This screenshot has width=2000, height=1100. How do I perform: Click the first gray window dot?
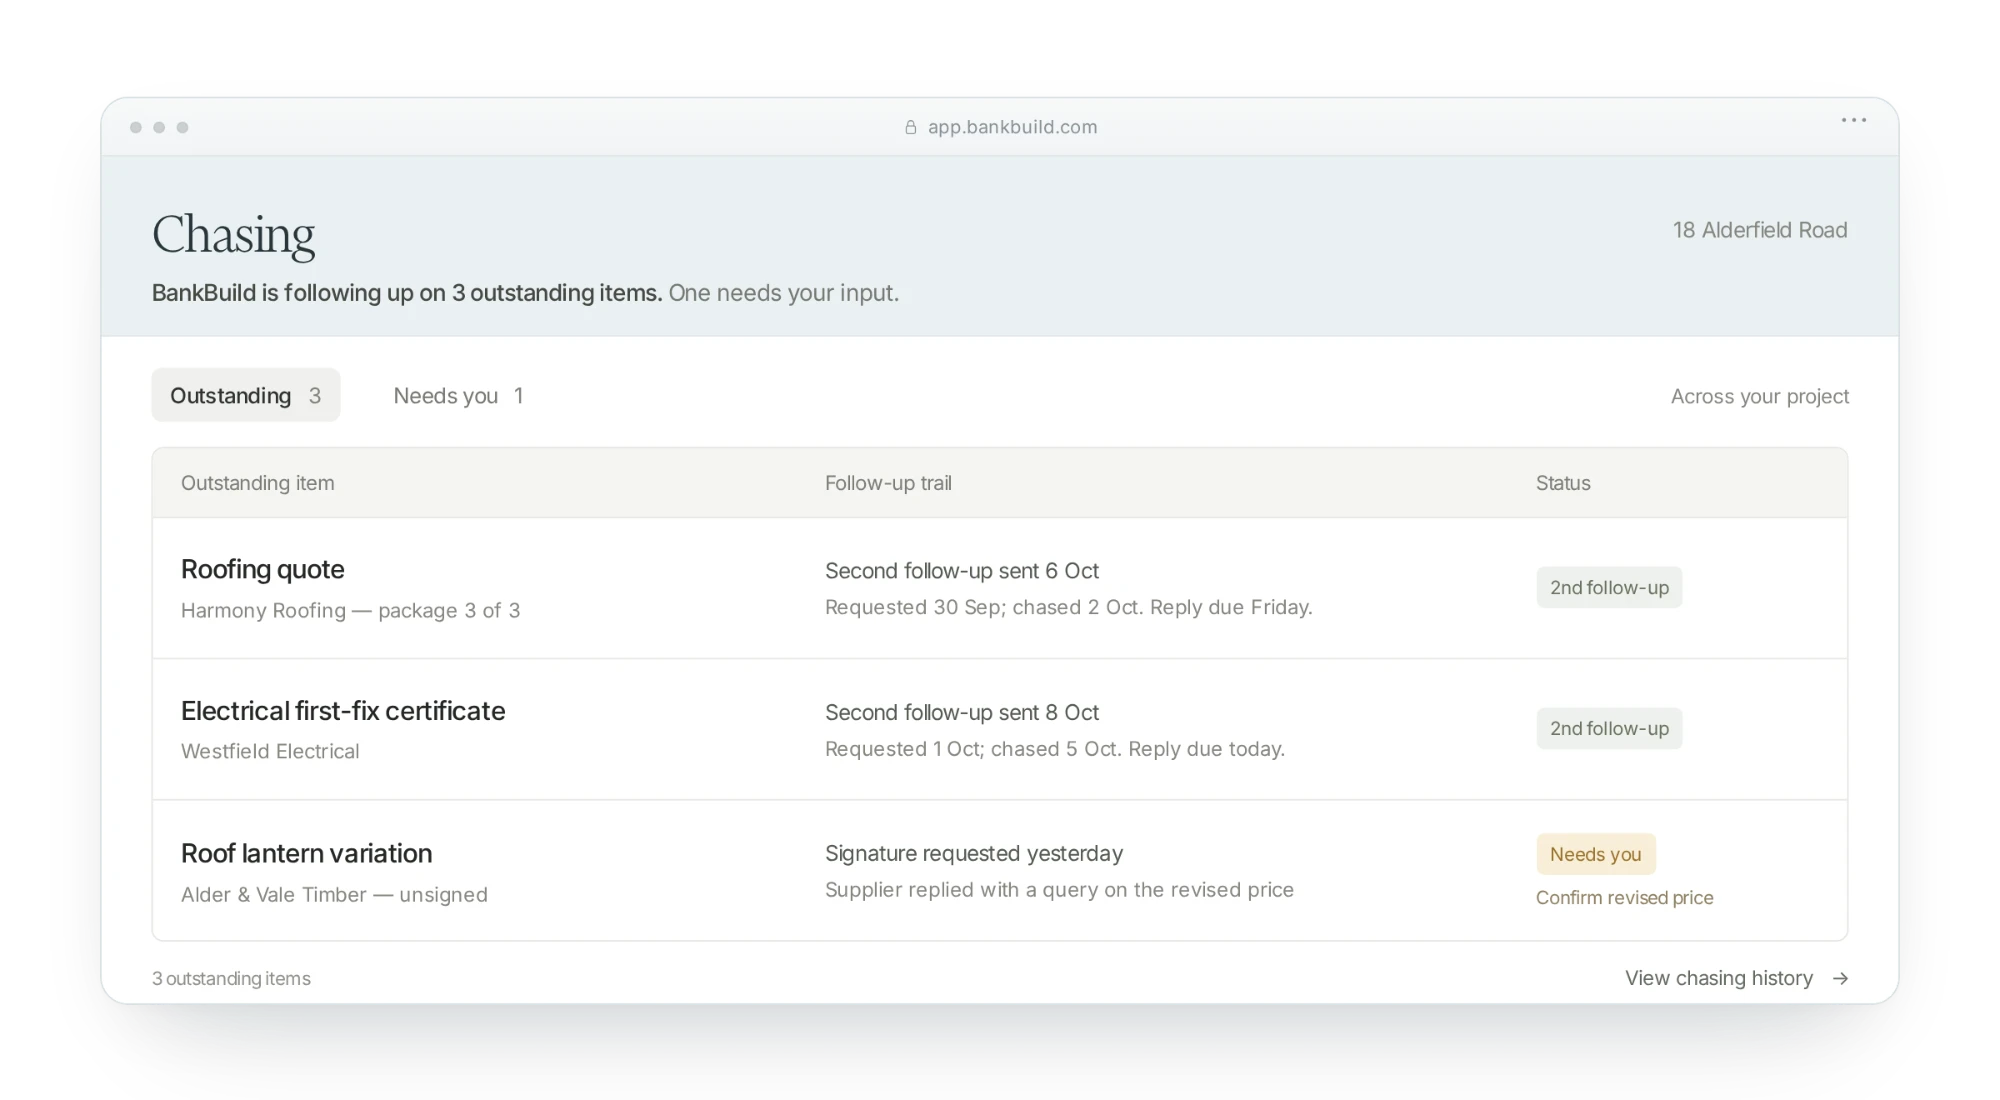pos(136,127)
